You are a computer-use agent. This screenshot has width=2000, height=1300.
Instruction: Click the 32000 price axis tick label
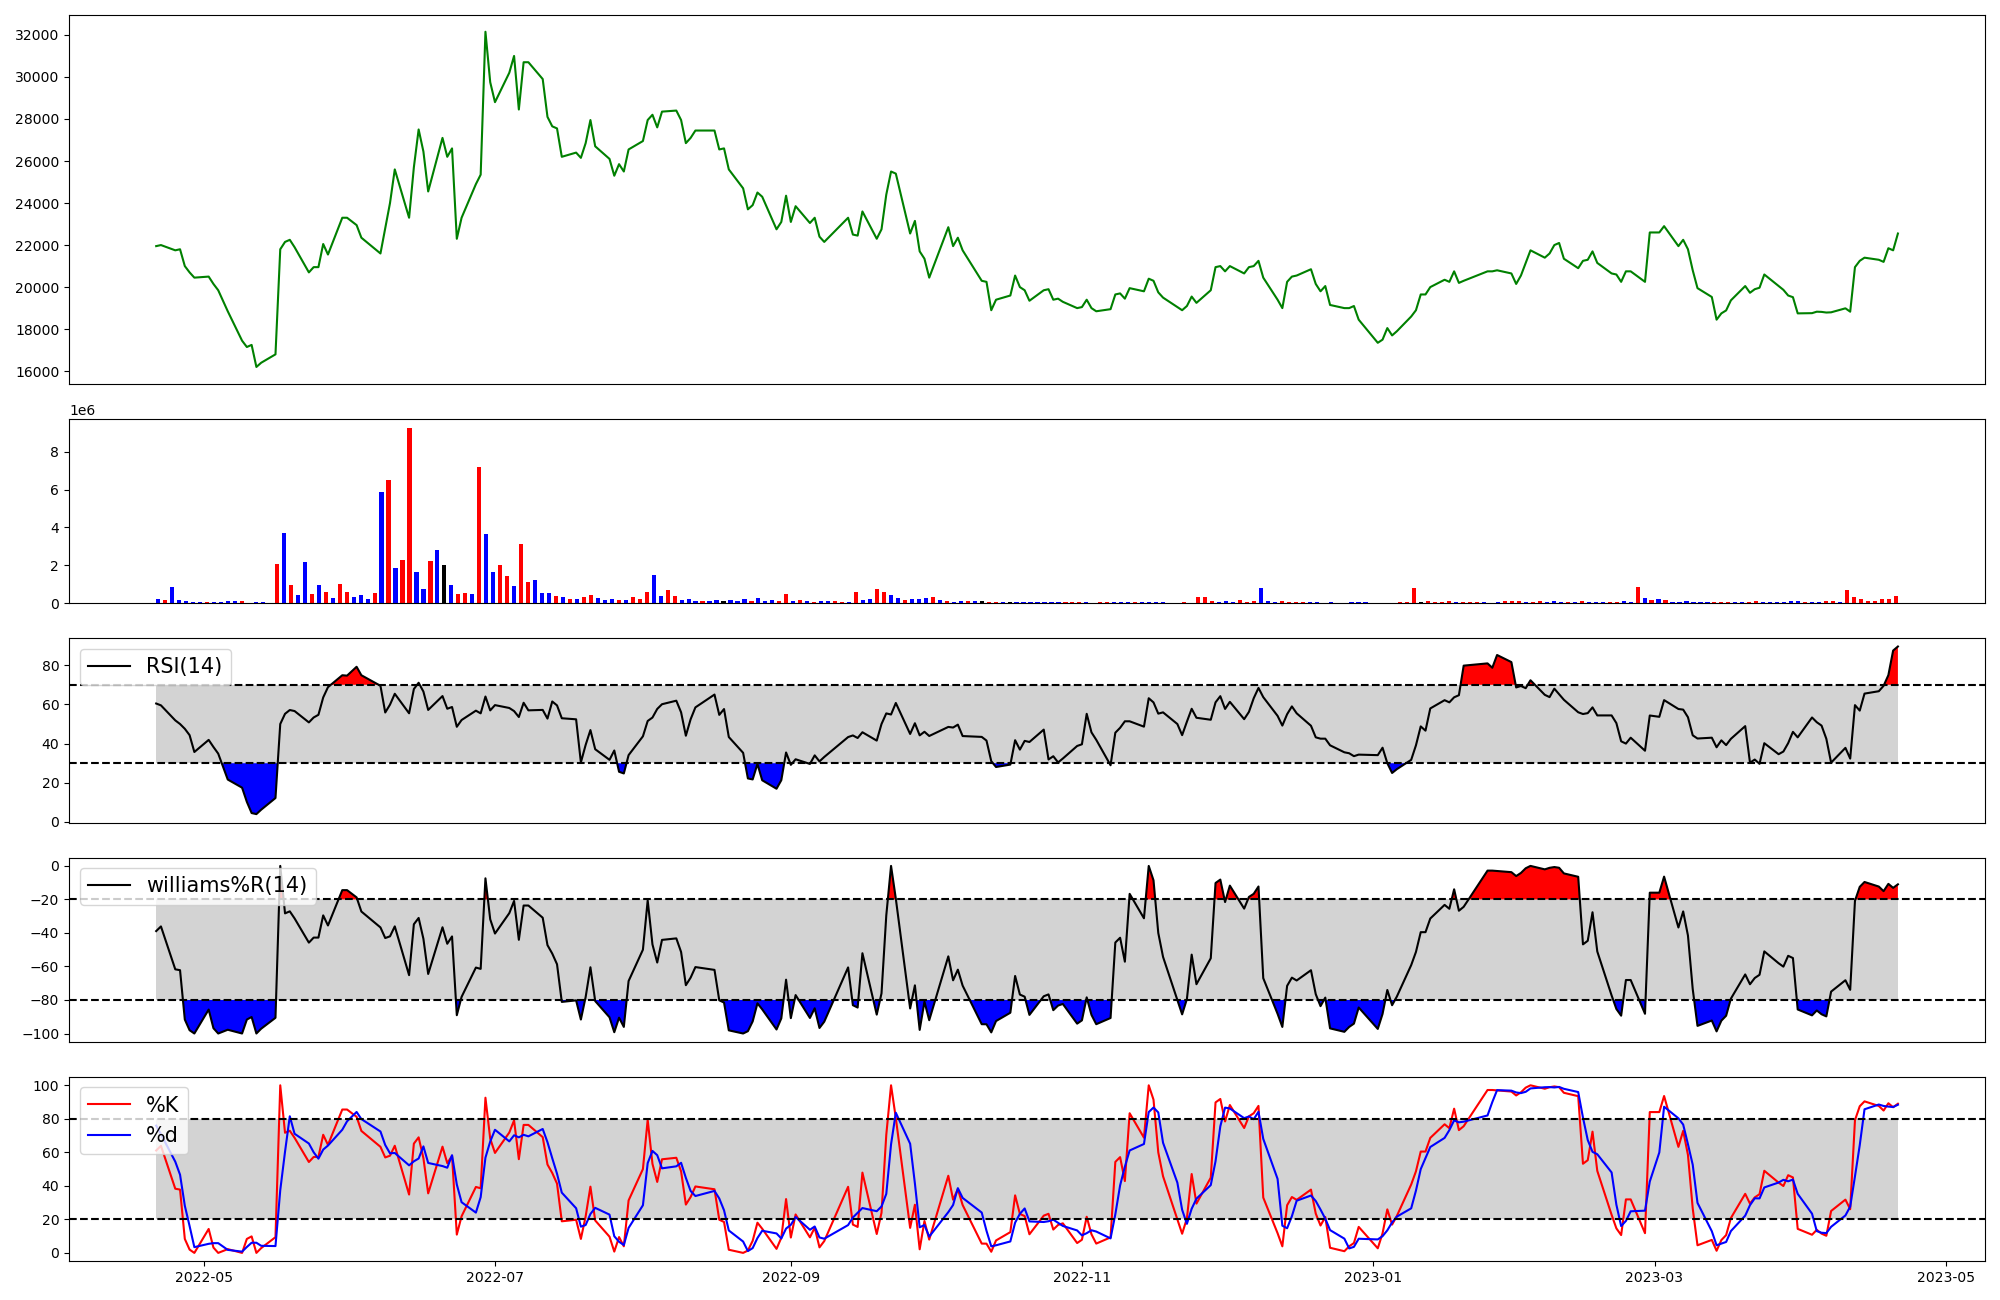[37, 35]
